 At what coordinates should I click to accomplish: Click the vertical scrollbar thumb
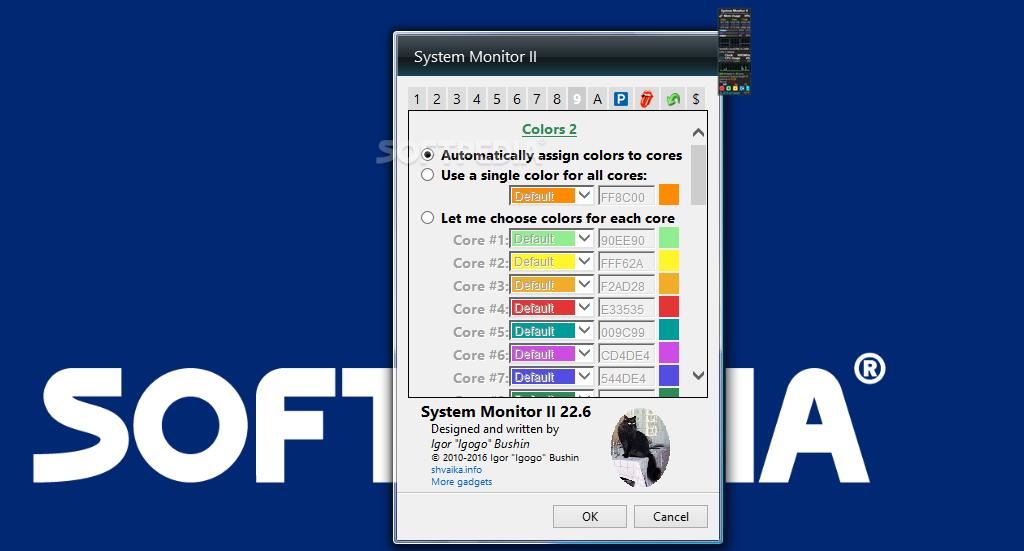click(698, 175)
